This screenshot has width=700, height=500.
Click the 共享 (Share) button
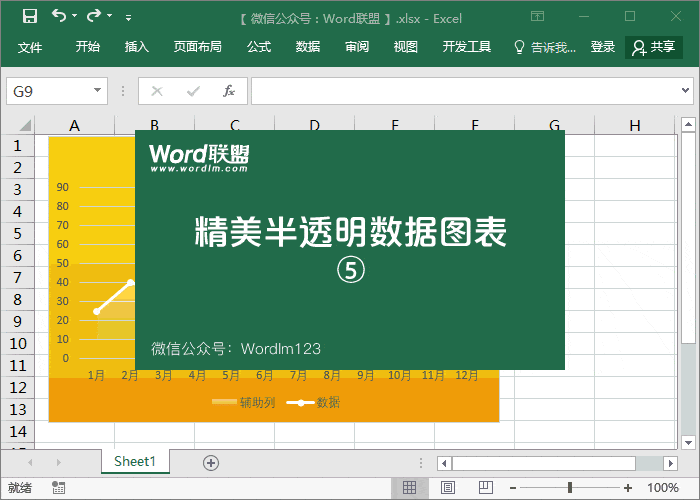(x=653, y=47)
